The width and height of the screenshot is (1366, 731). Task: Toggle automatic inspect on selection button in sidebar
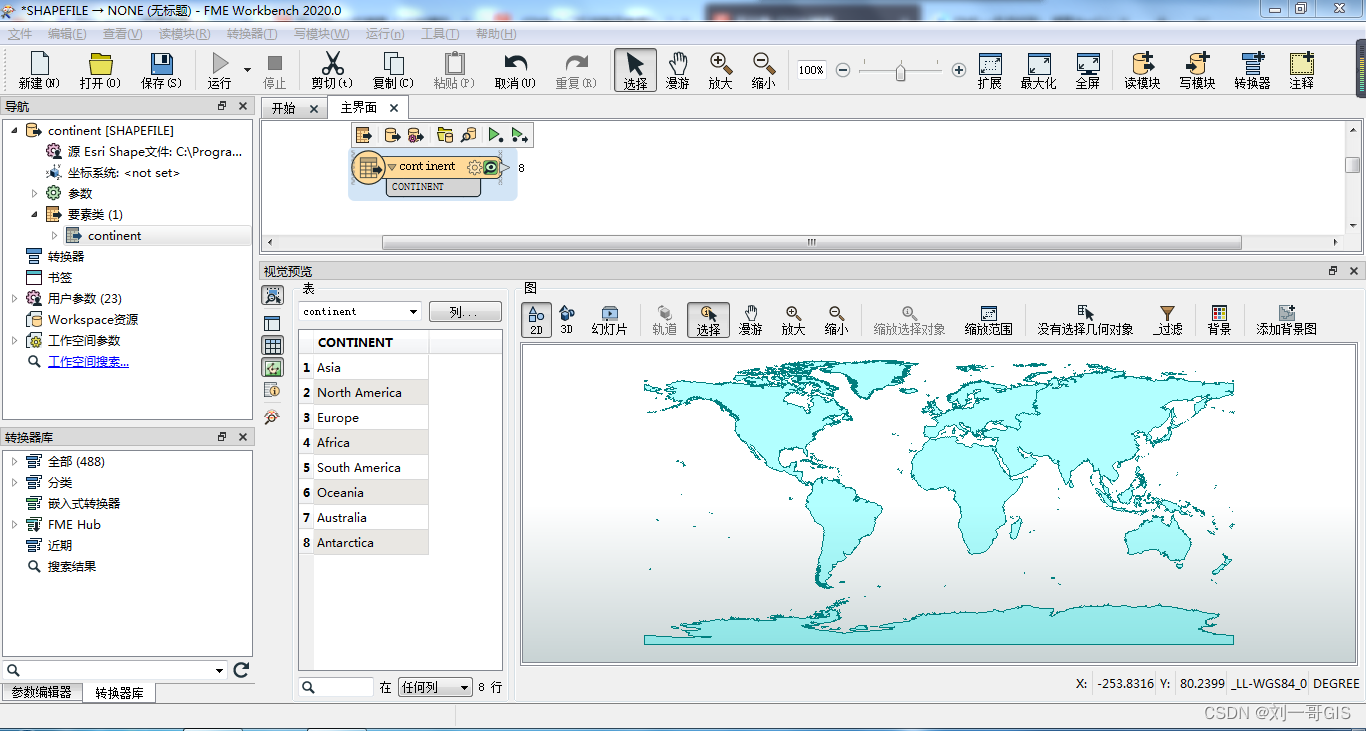[272, 295]
